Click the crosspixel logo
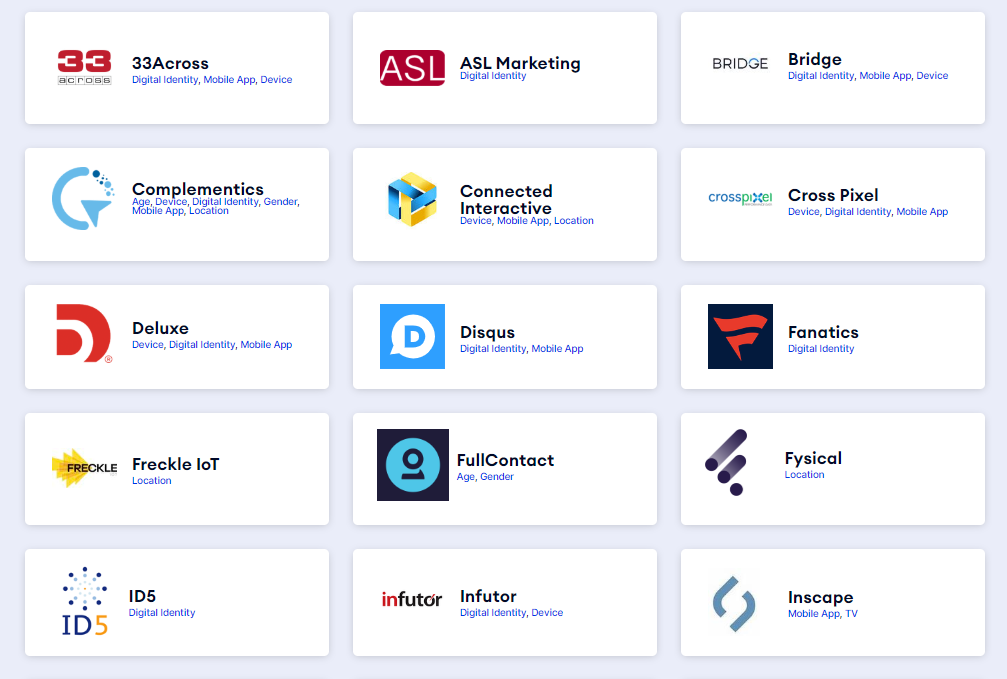 pyautogui.click(x=740, y=198)
